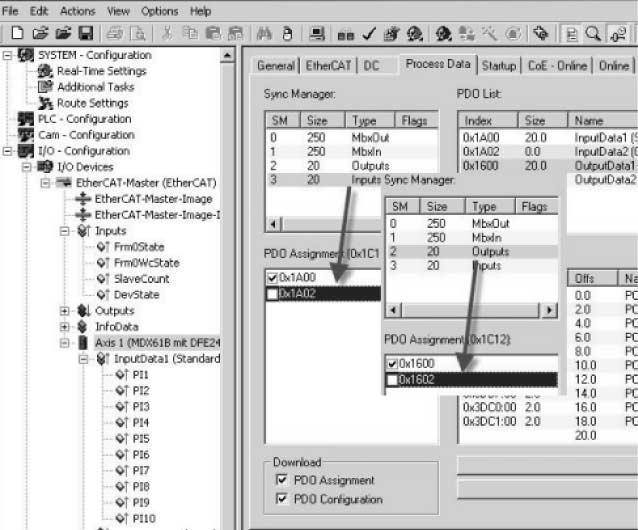Click the PLC - Configuration icon
This screenshot has height=530, width=638.
pos(26,119)
